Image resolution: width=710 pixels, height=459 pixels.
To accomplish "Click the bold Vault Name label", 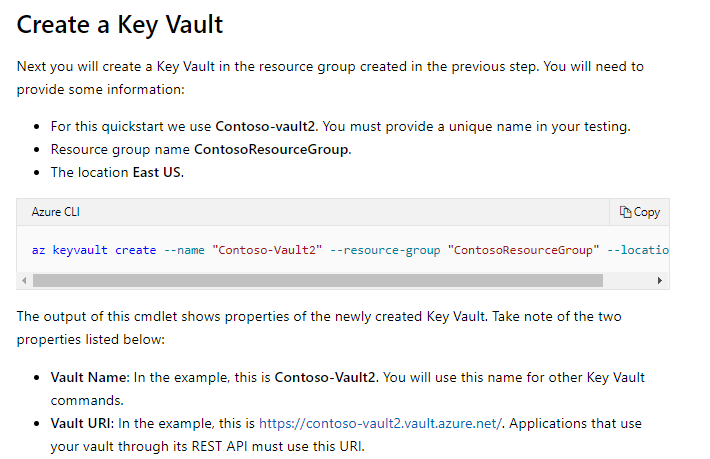I will tap(86, 377).
